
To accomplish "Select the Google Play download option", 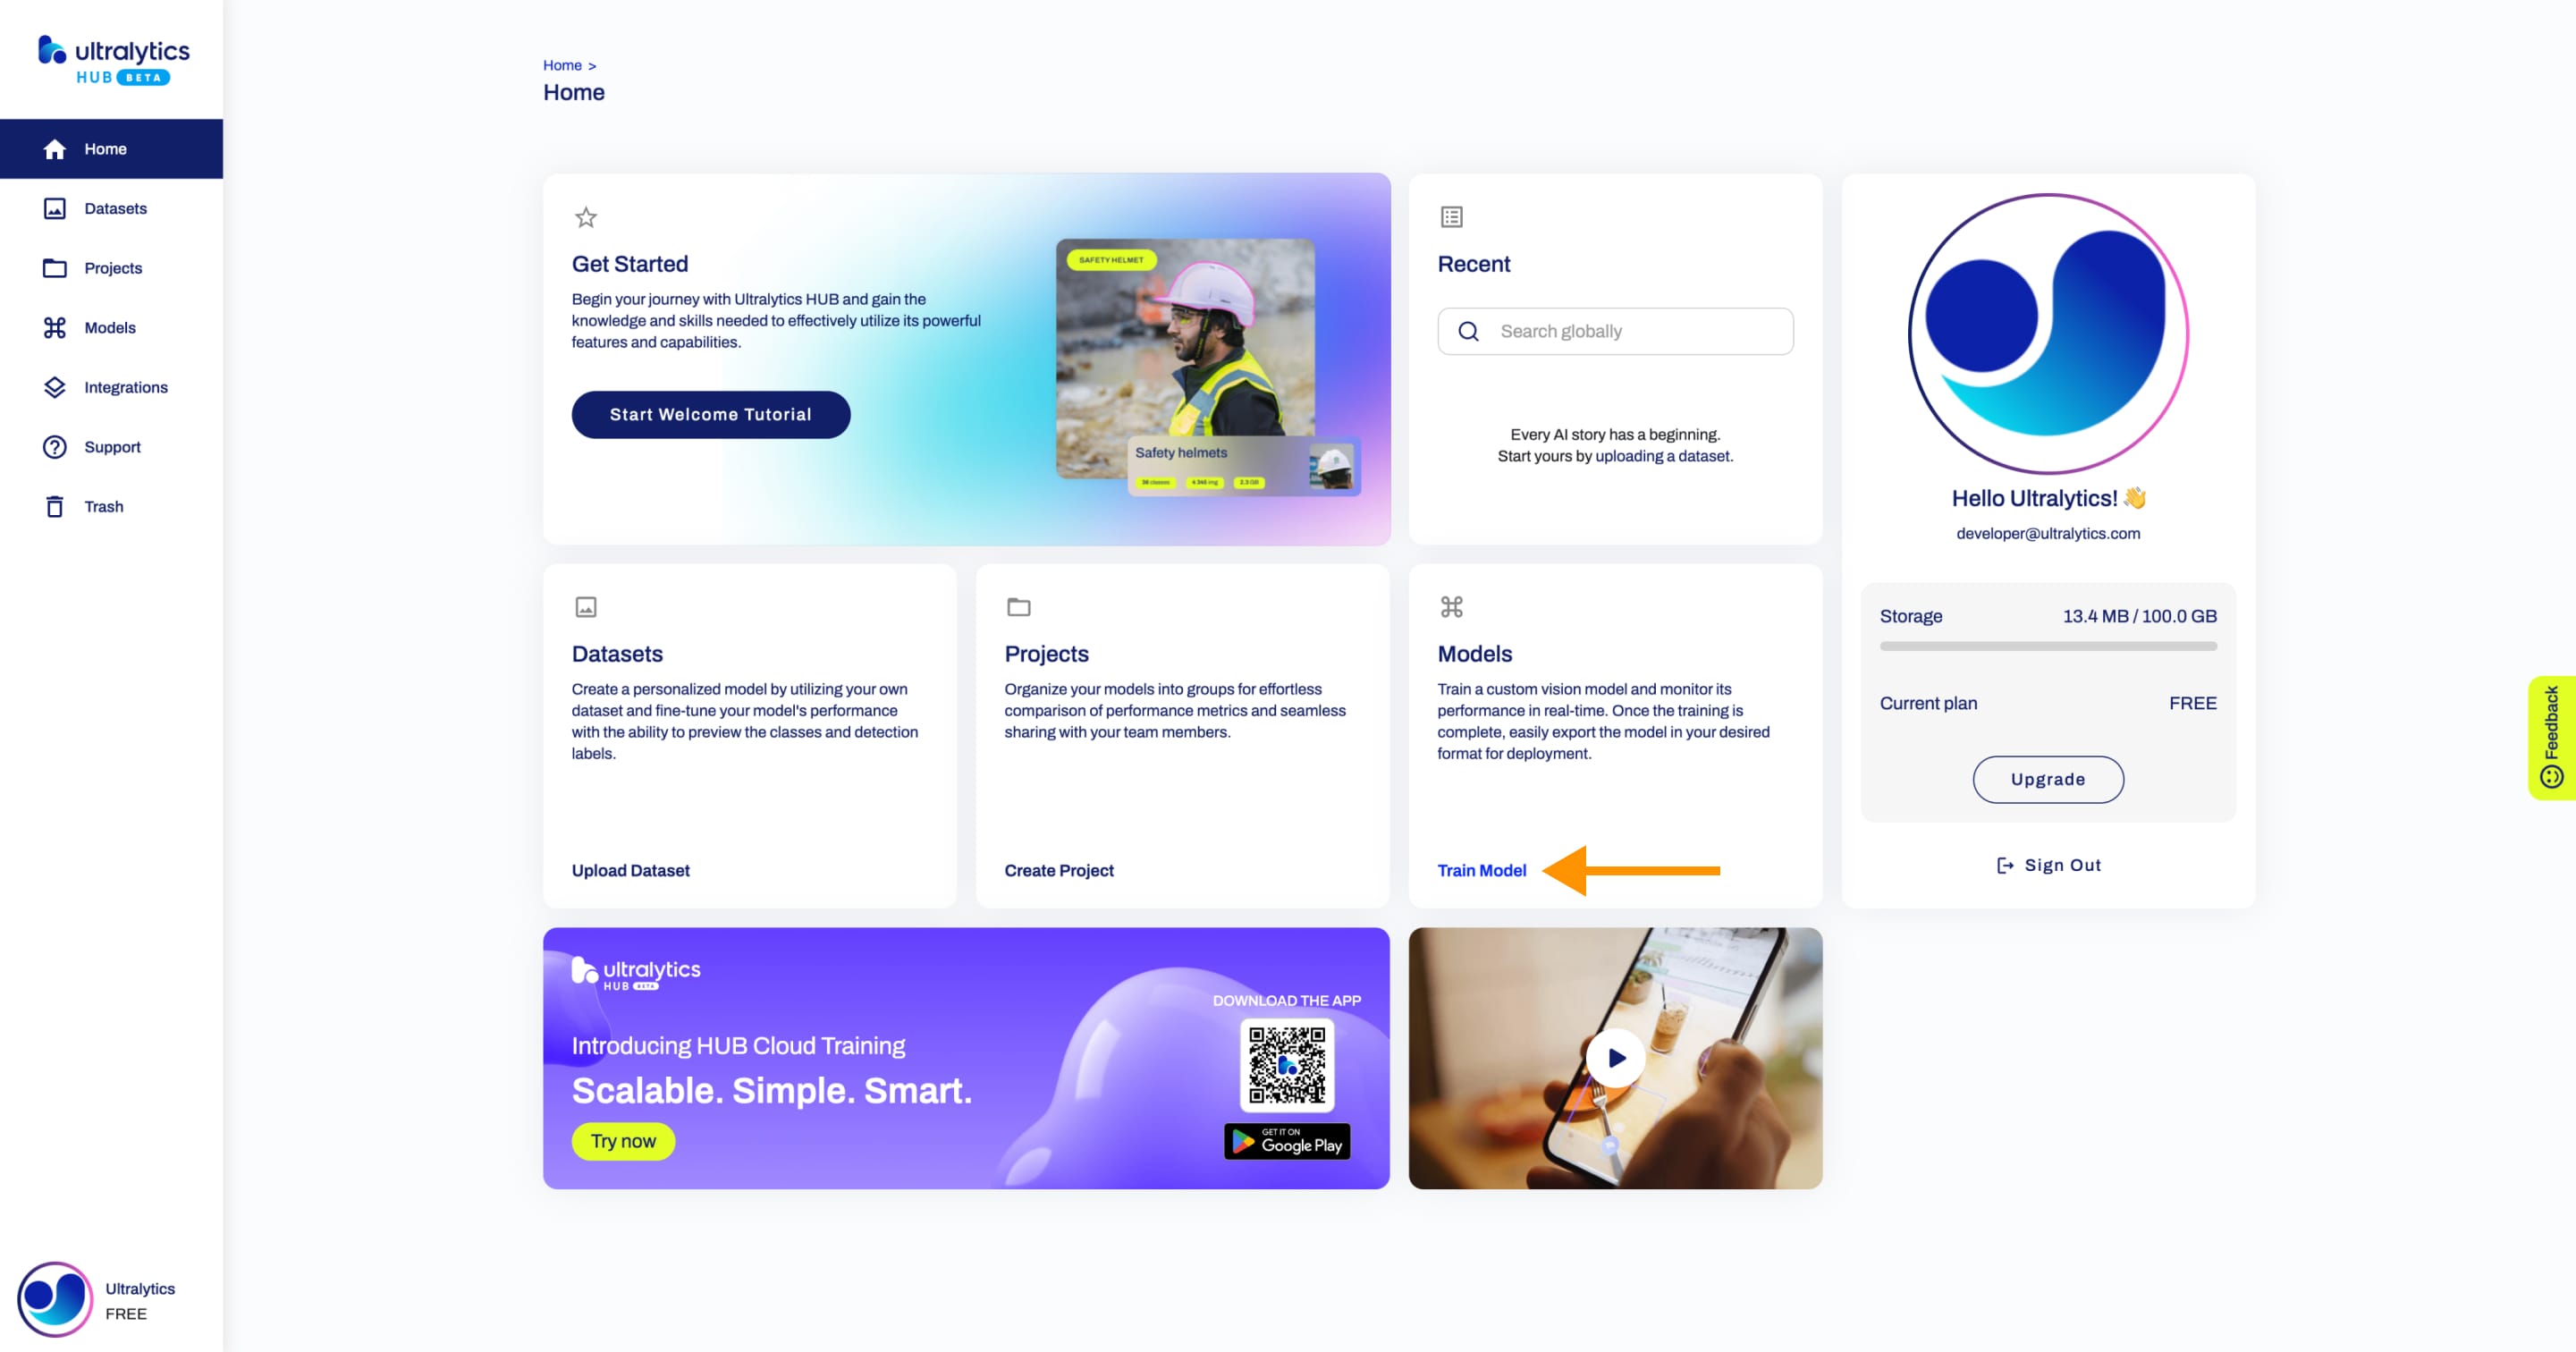I will [1287, 1141].
